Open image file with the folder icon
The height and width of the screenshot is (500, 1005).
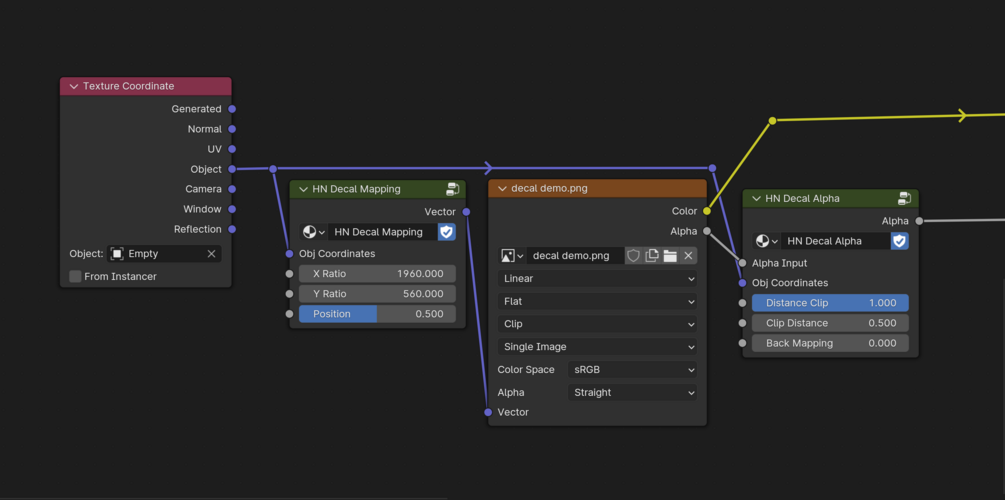[670, 256]
